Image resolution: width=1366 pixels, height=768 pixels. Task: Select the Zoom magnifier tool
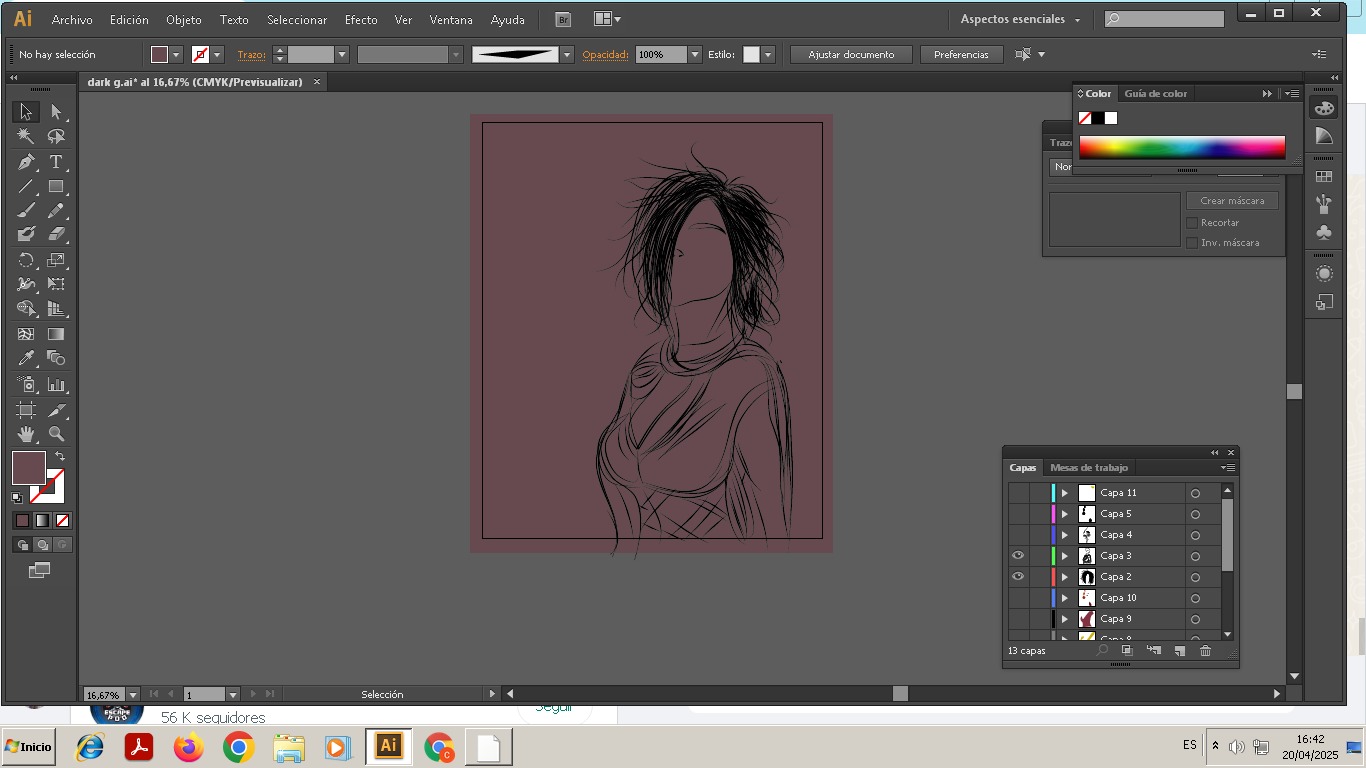click(56, 434)
